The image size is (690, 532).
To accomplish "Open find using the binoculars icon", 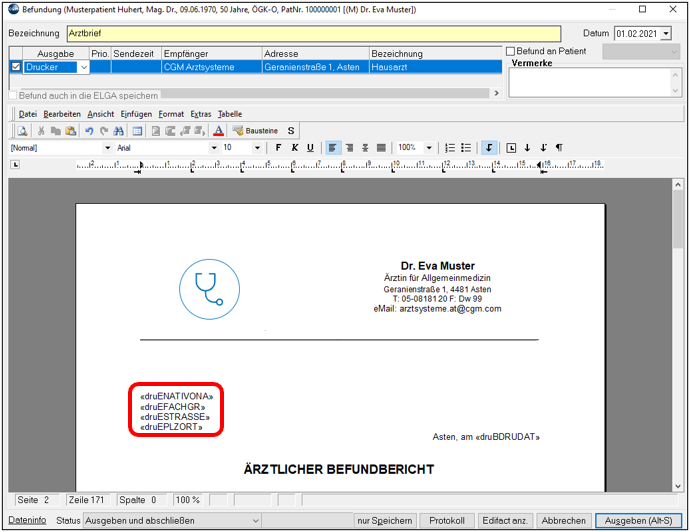I will (x=118, y=131).
